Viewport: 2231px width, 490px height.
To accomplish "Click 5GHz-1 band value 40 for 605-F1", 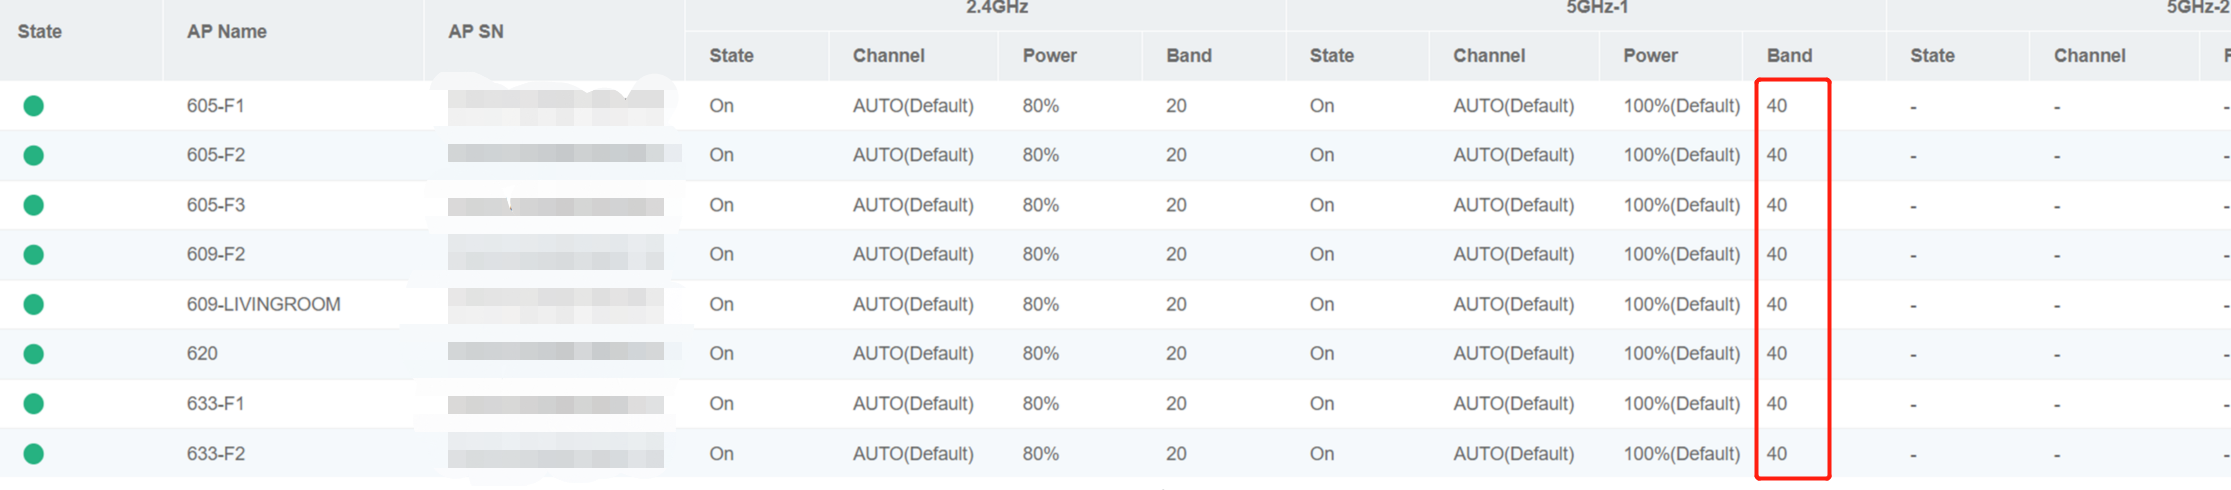I will tap(1776, 106).
